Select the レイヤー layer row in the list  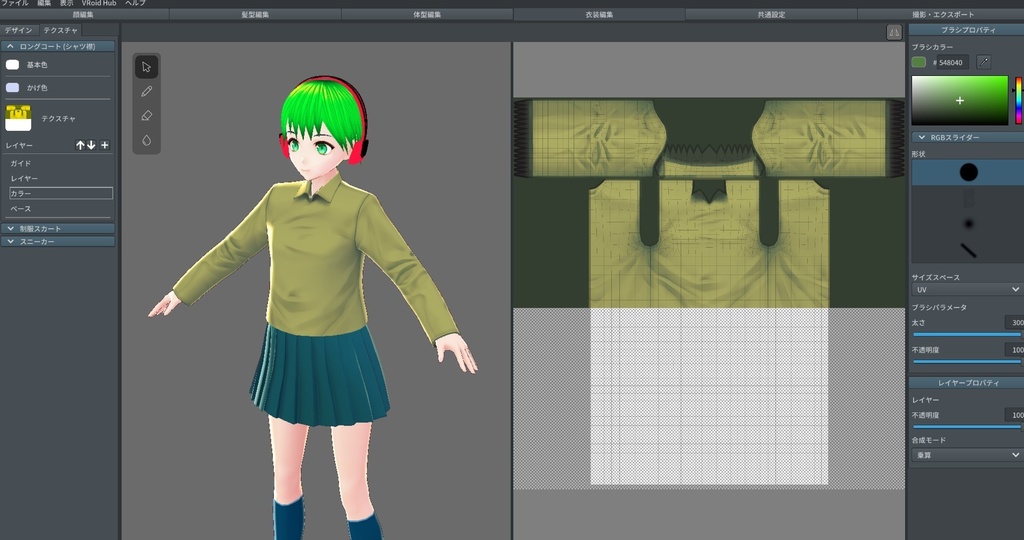click(x=60, y=178)
